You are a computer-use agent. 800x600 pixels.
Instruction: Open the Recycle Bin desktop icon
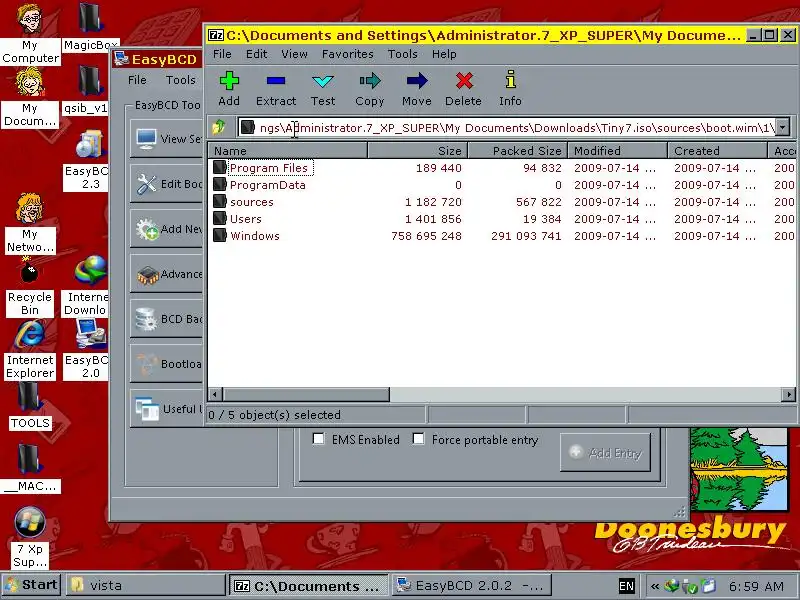point(30,287)
